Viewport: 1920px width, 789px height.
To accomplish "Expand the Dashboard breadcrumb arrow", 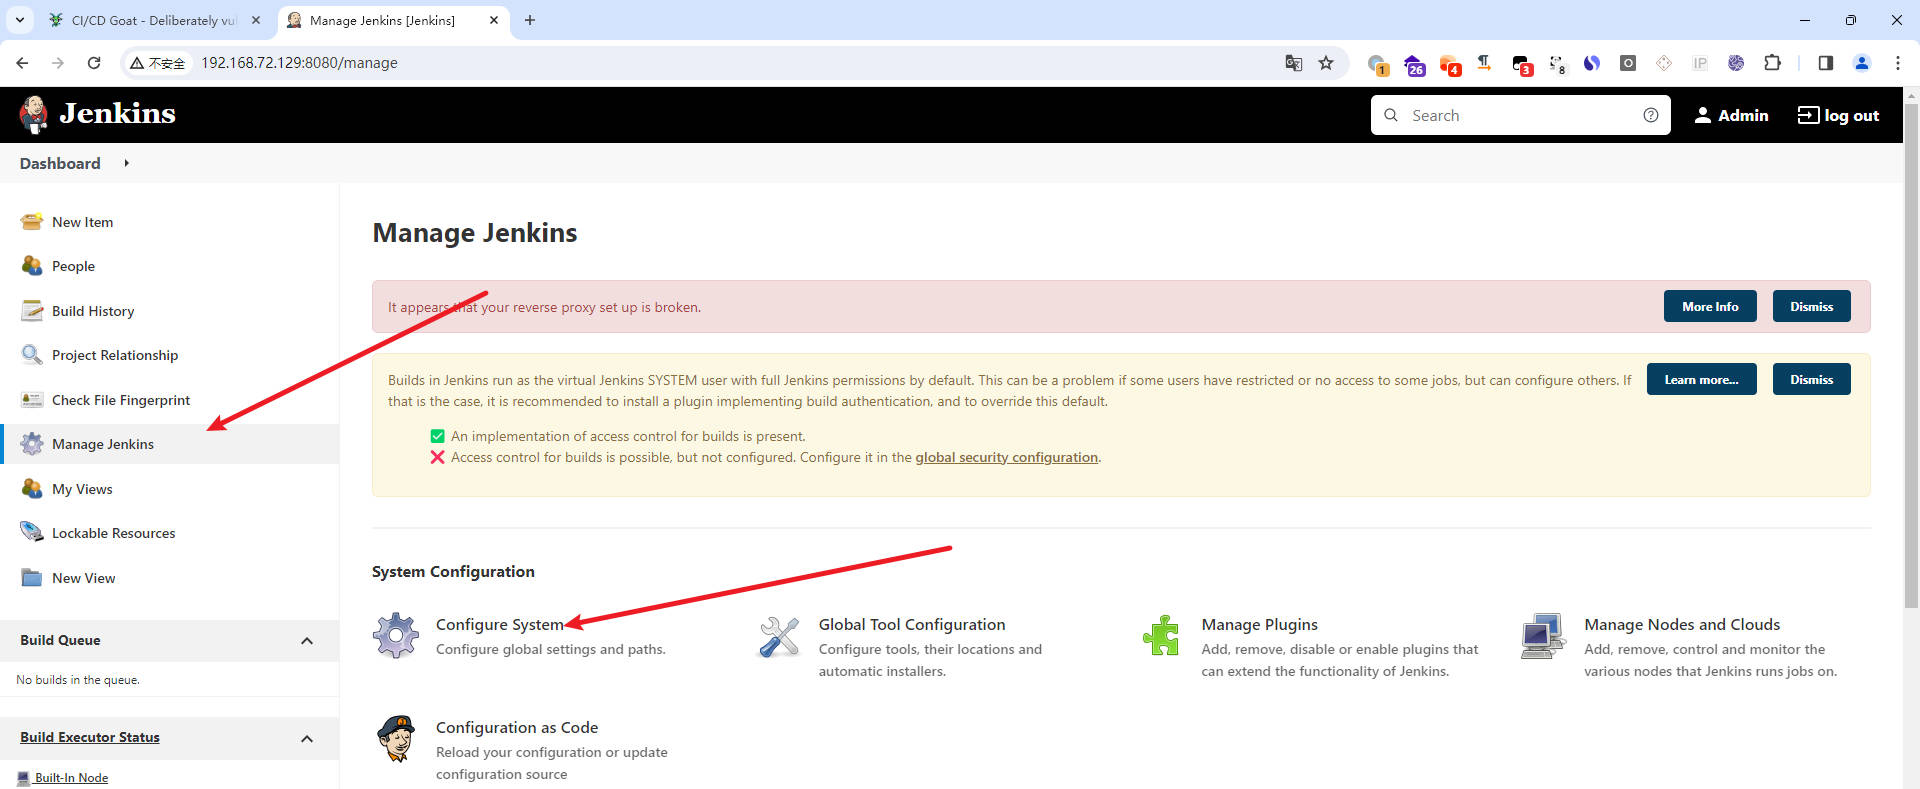I will pyautogui.click(x=126, y=163).
